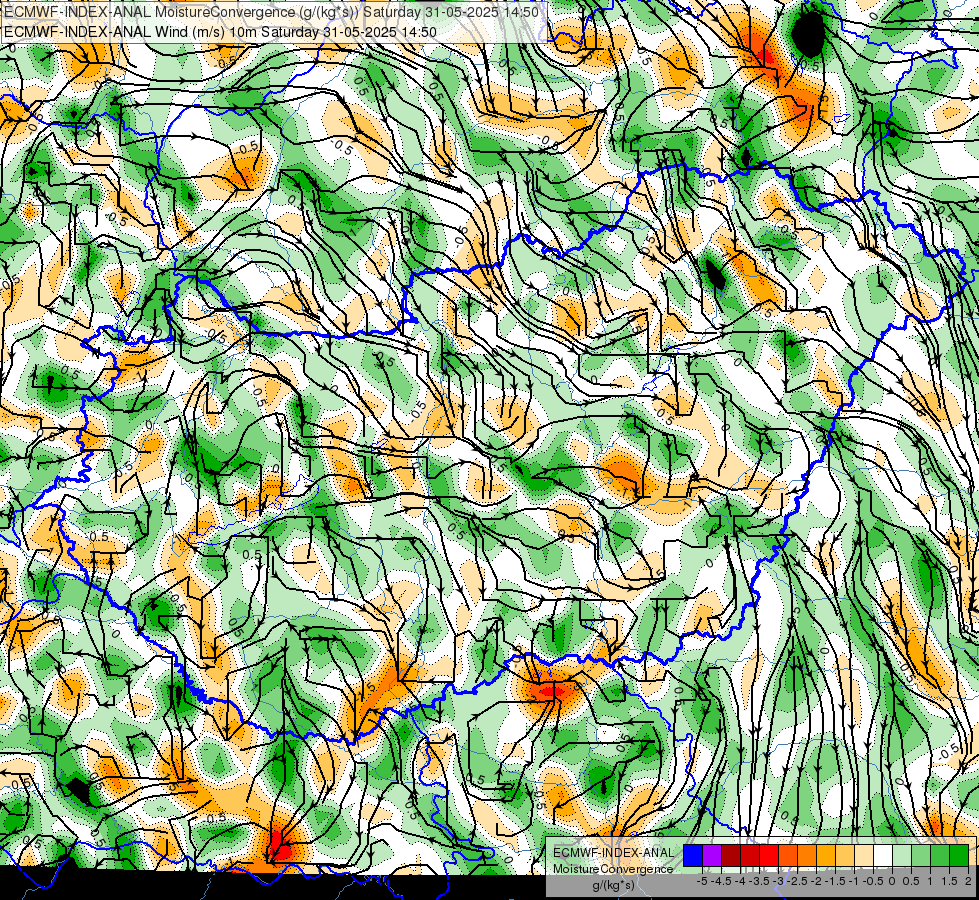This screenshot has width=979, height=900.
Task: Click the '-2.5' value on the legend scale
Action: point(797,881)
